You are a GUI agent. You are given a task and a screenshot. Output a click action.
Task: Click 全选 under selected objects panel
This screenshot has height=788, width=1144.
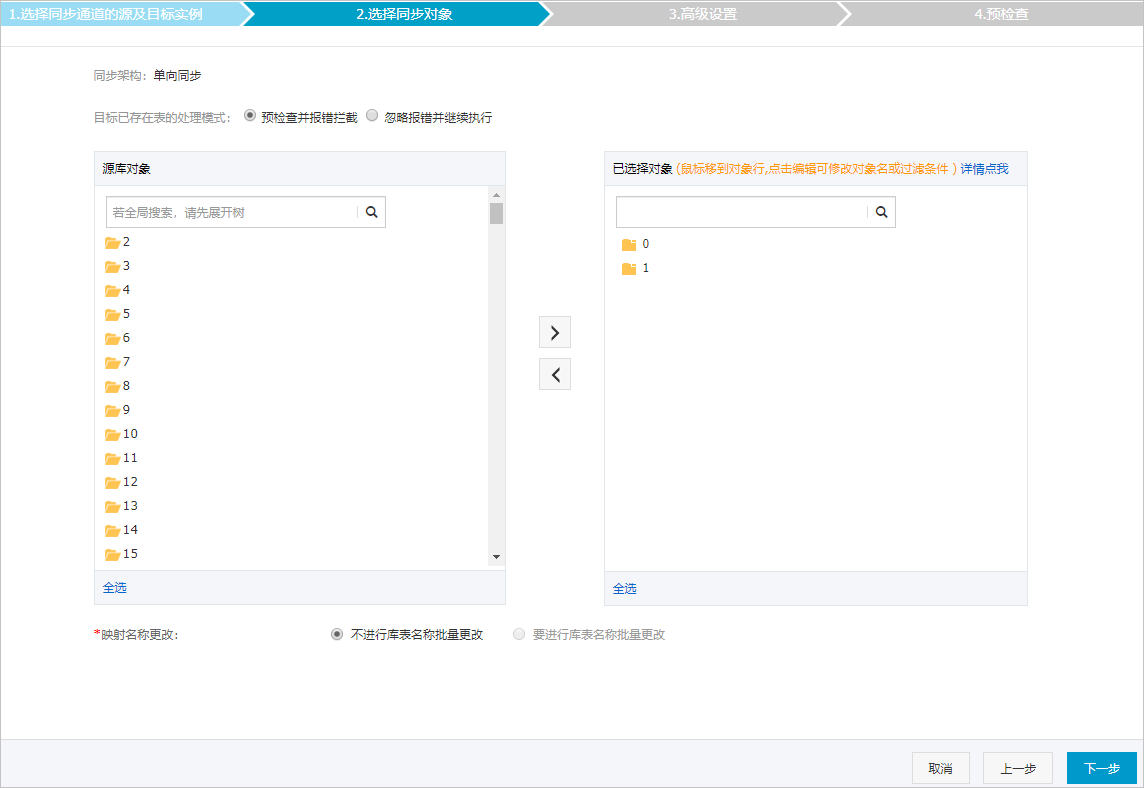click(x=625, y=588)
